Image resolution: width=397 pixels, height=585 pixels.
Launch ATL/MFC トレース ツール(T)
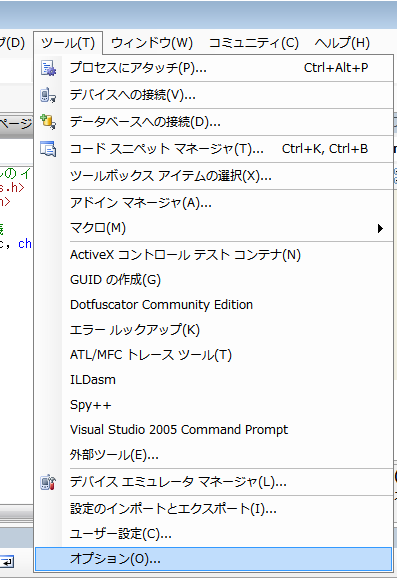click(214, 355)
